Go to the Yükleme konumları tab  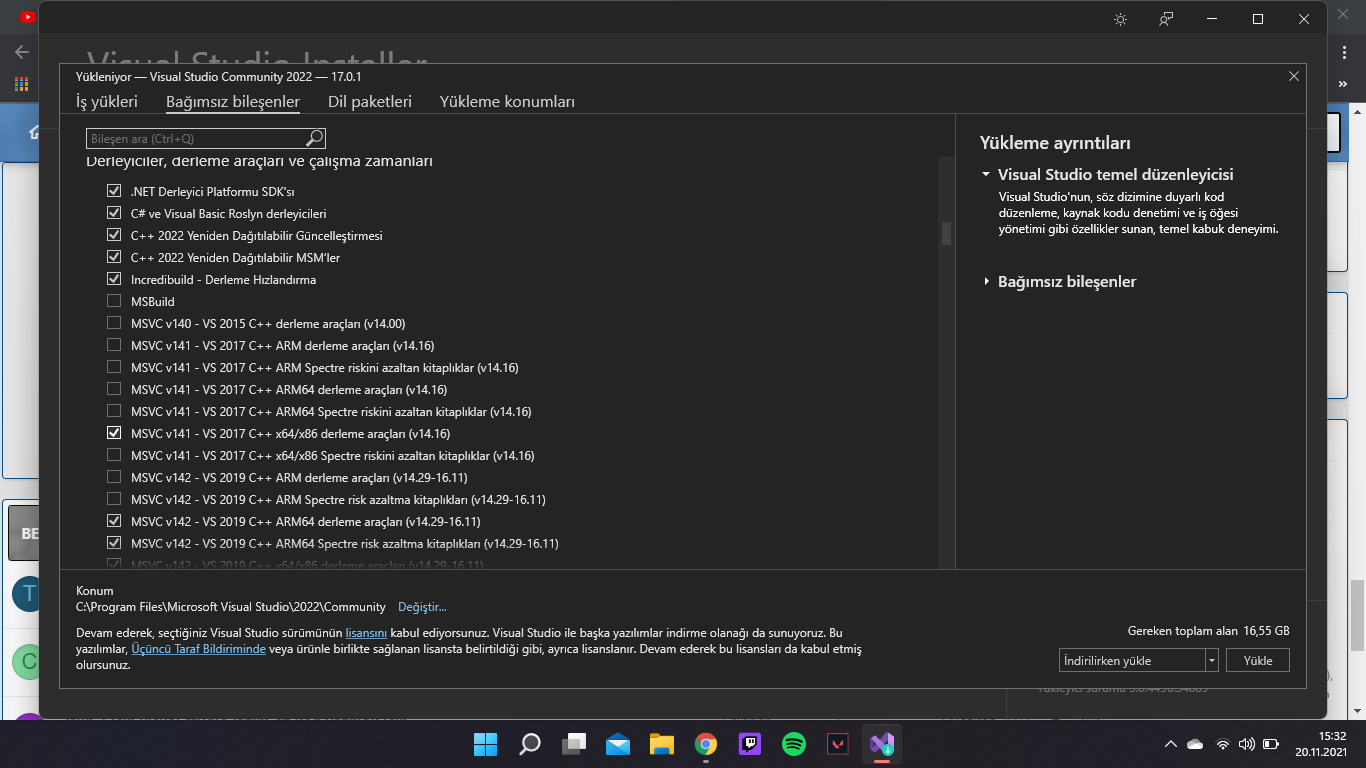[x=507, y=102]
